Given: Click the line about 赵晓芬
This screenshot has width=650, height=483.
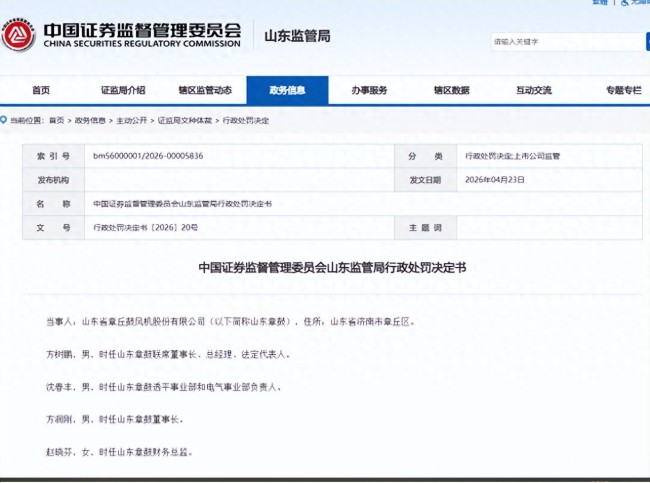Looking at the screenshot, I should pos(119,452).
